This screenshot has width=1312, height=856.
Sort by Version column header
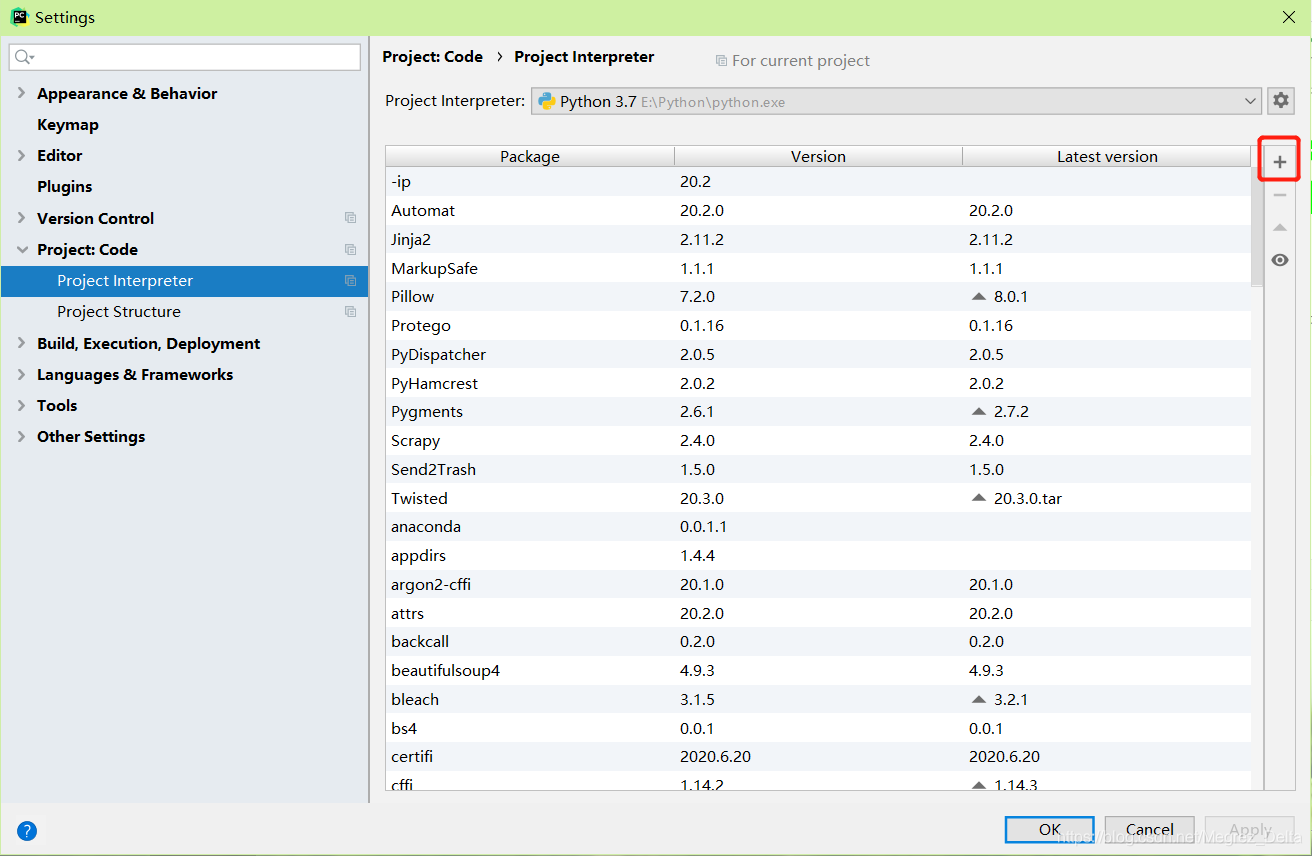(x=818, y=156)
